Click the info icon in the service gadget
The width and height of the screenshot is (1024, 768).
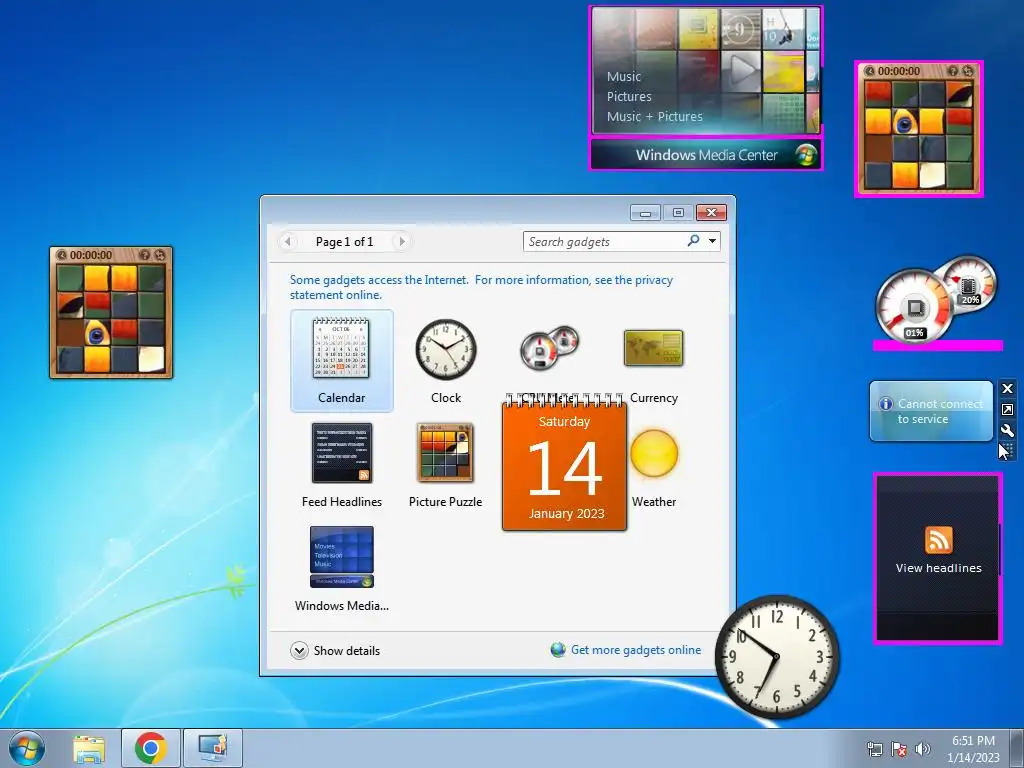click(x=886, y=404)
